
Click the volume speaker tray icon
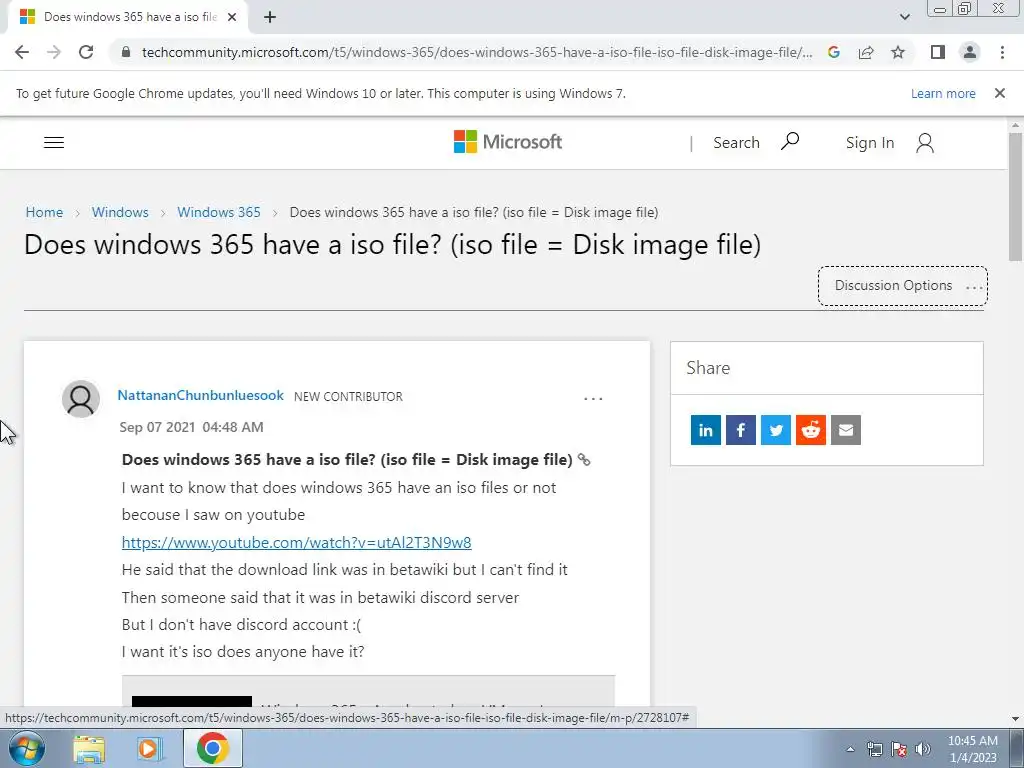923,749
